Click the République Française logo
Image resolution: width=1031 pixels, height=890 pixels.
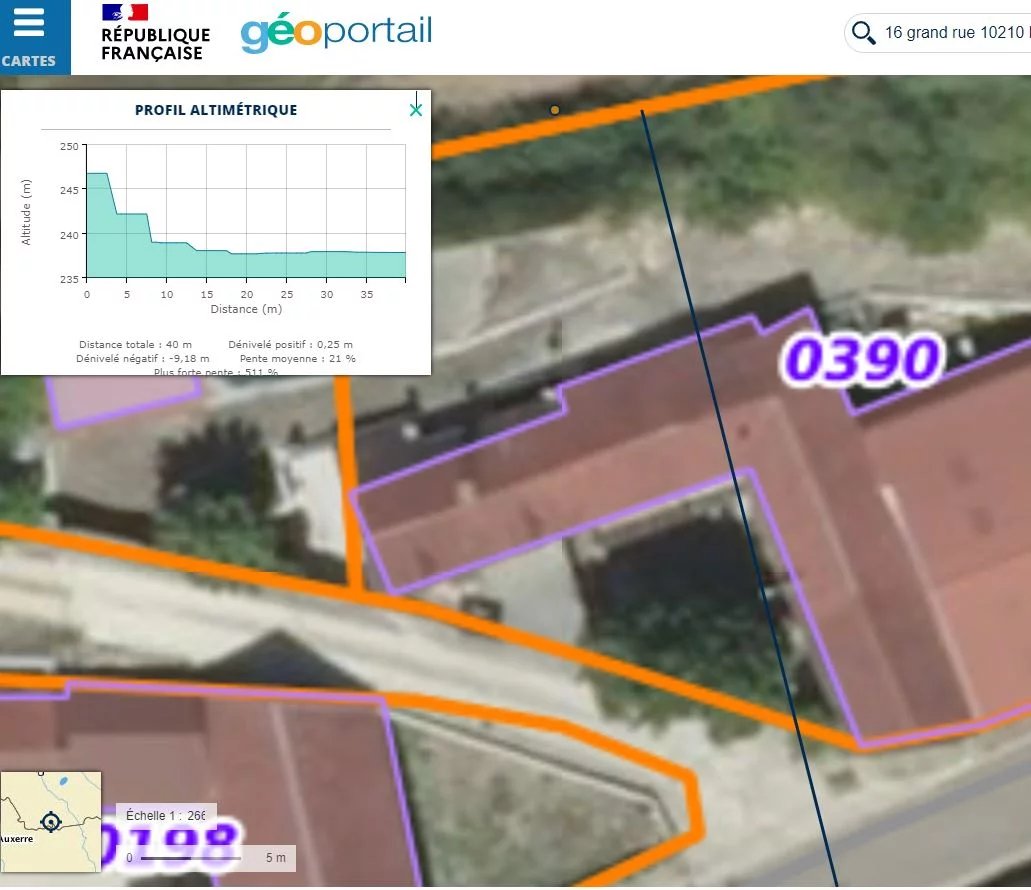tap(155, 33)
